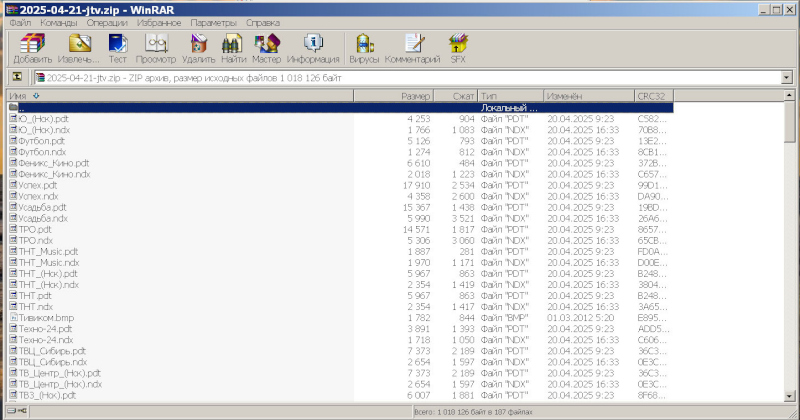This screenshot has width=800, height=420.
Task: Show archive Информация icon
Action: [313, 44]
